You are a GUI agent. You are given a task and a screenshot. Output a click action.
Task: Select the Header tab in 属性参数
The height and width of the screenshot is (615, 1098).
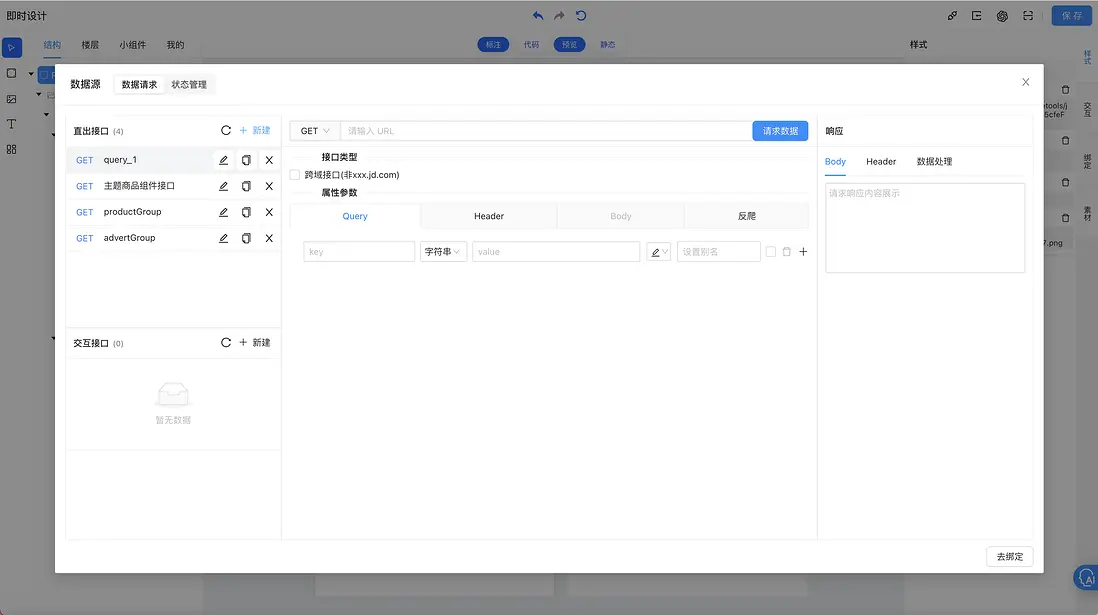tap(488, 216)
